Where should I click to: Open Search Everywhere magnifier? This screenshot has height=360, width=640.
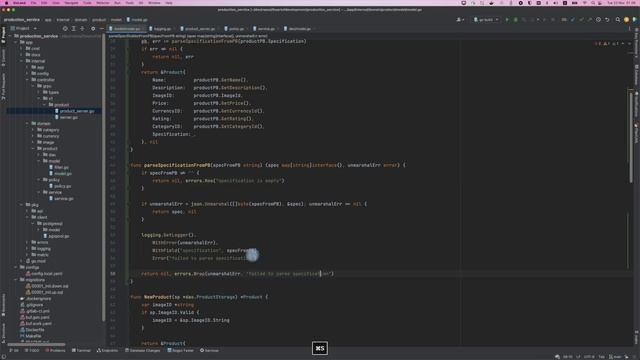[618, 20]
